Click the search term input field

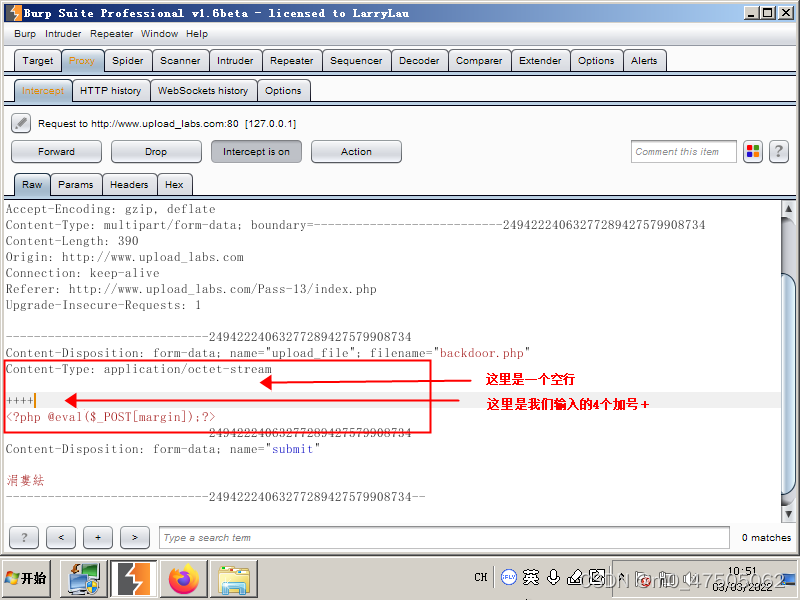pos(444,537)
